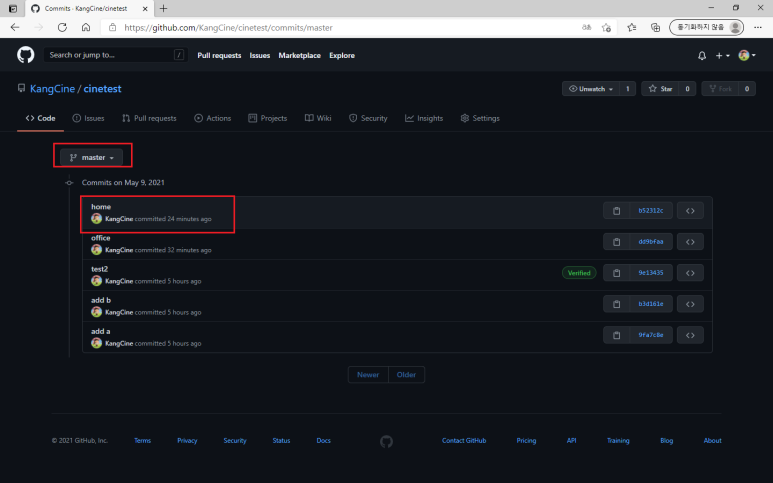Open the user avatar menu in header
Screen dimensions: 773x483
click(747, 55)
